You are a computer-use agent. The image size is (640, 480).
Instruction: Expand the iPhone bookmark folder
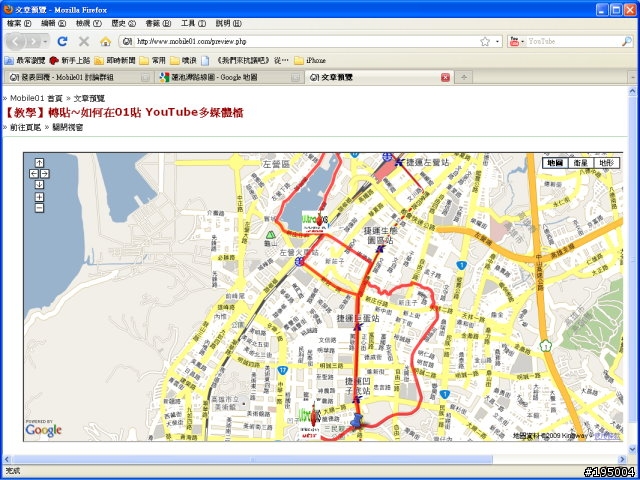[310, 60]
